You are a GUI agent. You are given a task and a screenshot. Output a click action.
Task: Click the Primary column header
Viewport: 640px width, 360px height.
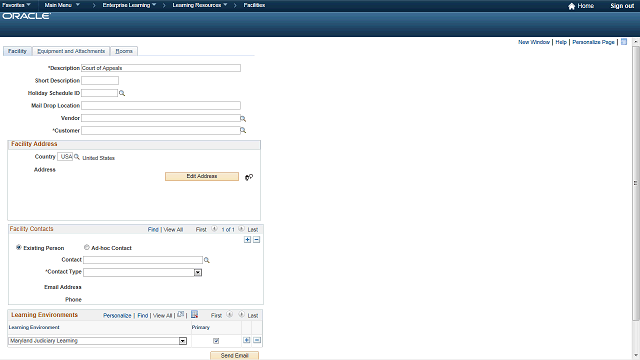pos(200,327)
